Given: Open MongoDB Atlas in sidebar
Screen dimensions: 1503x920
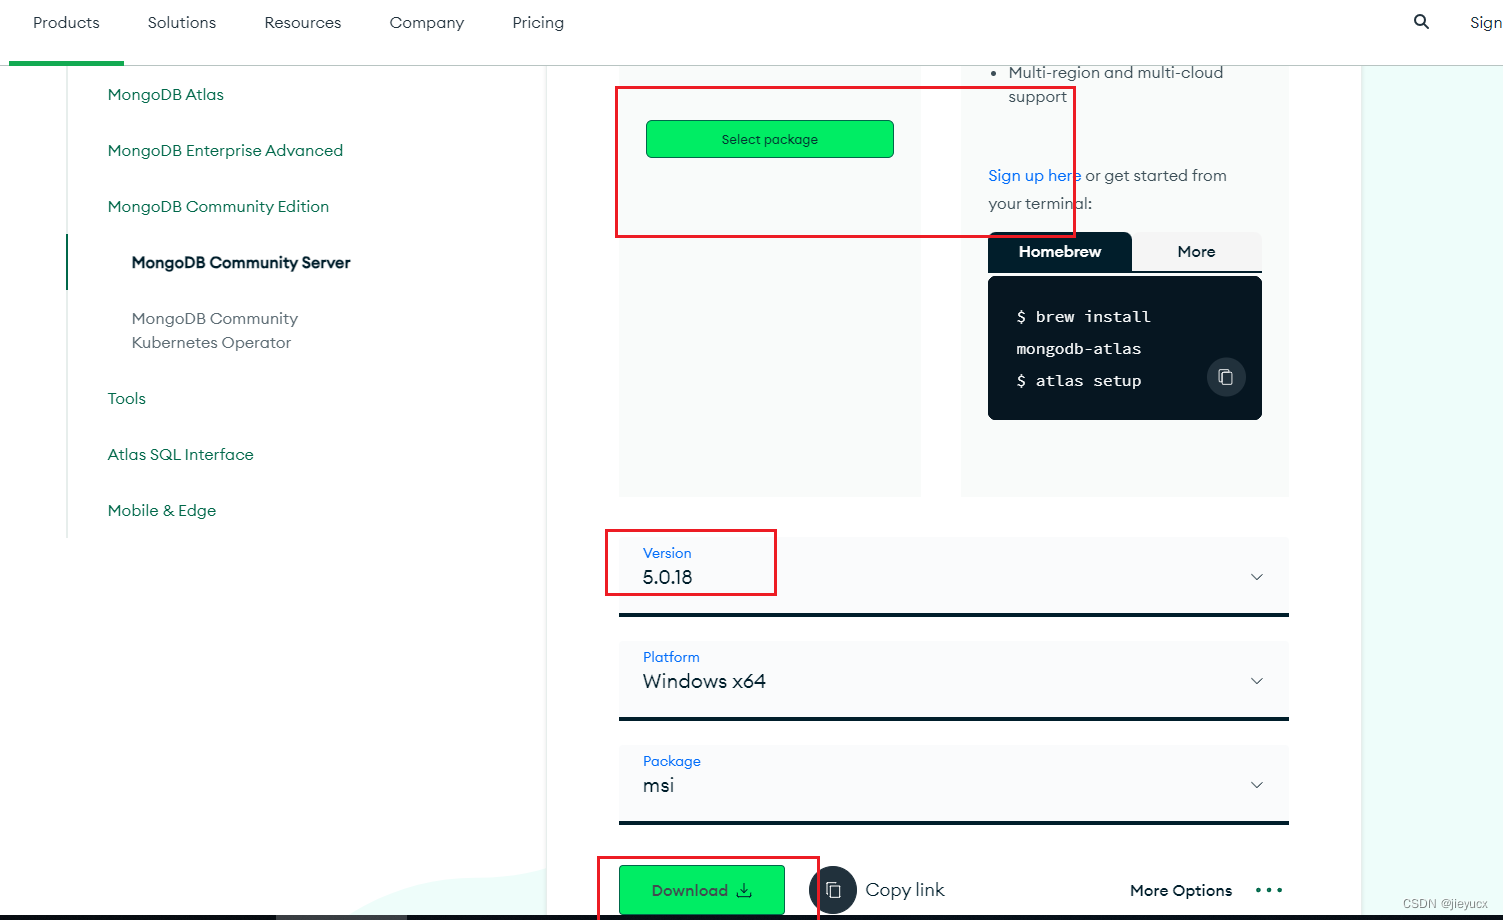Looking at the screenshot, I should tap(166, 94).
